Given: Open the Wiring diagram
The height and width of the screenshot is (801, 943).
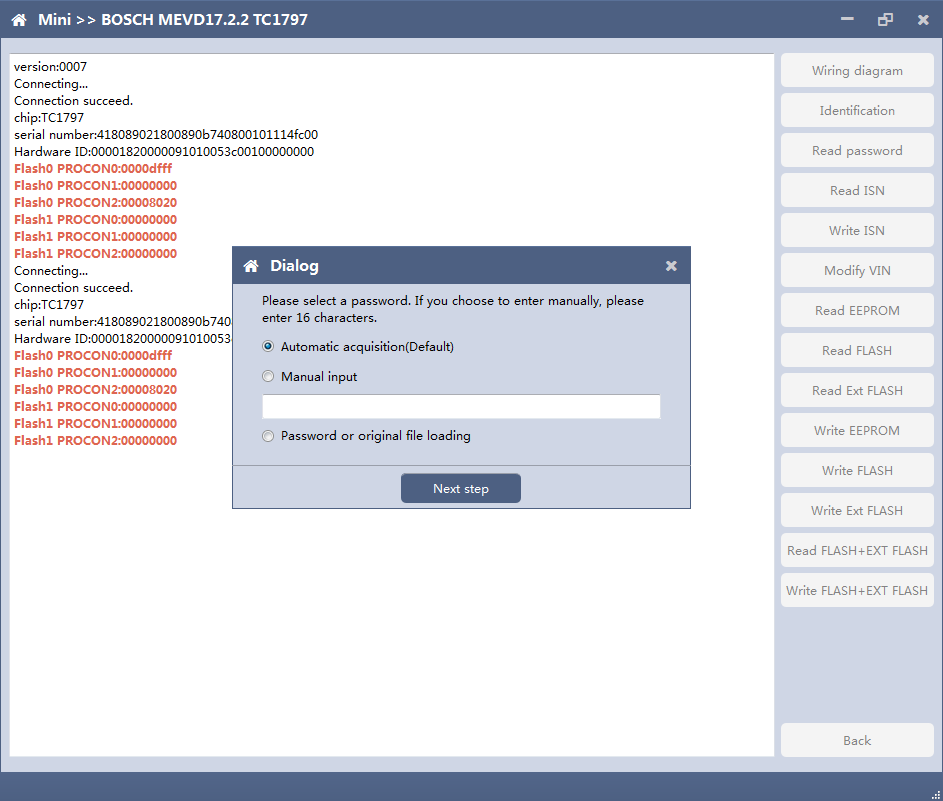Looking at the screenshot, I should (857, 70).
